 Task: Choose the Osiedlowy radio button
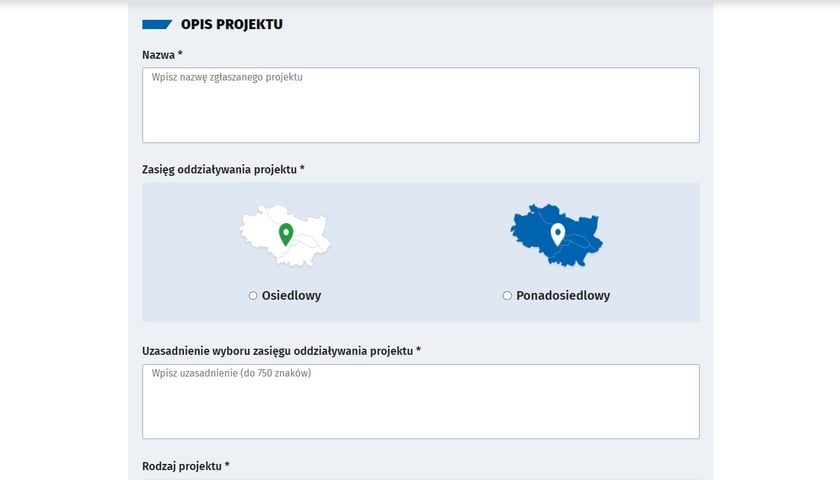tap(253, 296)
